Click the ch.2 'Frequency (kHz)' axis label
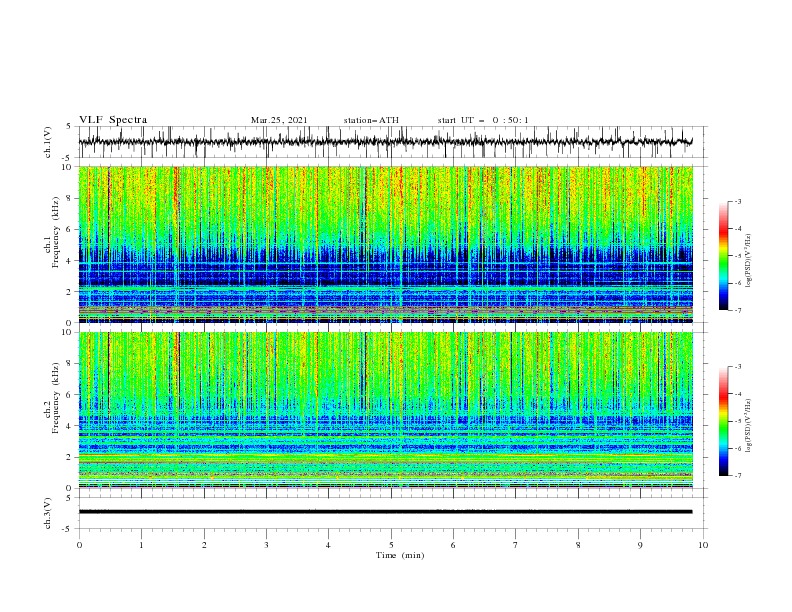 coord(55,397)
